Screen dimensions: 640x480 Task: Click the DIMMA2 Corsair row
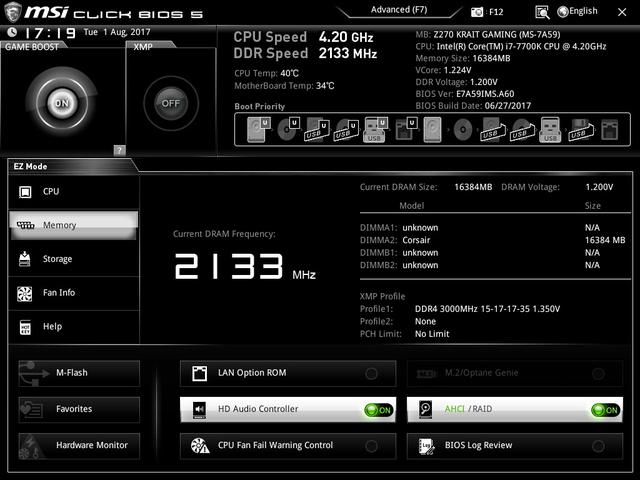pos(493,240)
